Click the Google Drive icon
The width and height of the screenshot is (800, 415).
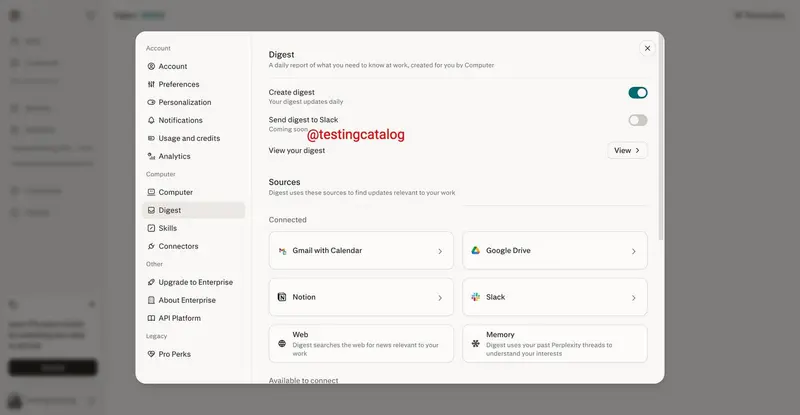click(476, 251)
